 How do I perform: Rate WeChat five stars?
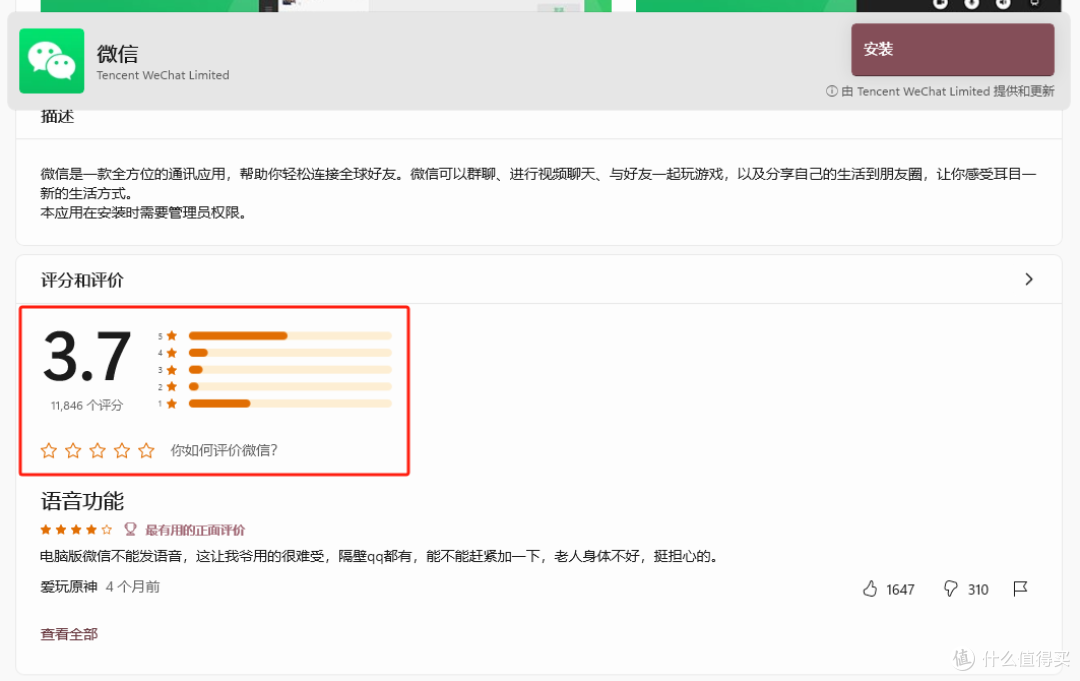146,450
